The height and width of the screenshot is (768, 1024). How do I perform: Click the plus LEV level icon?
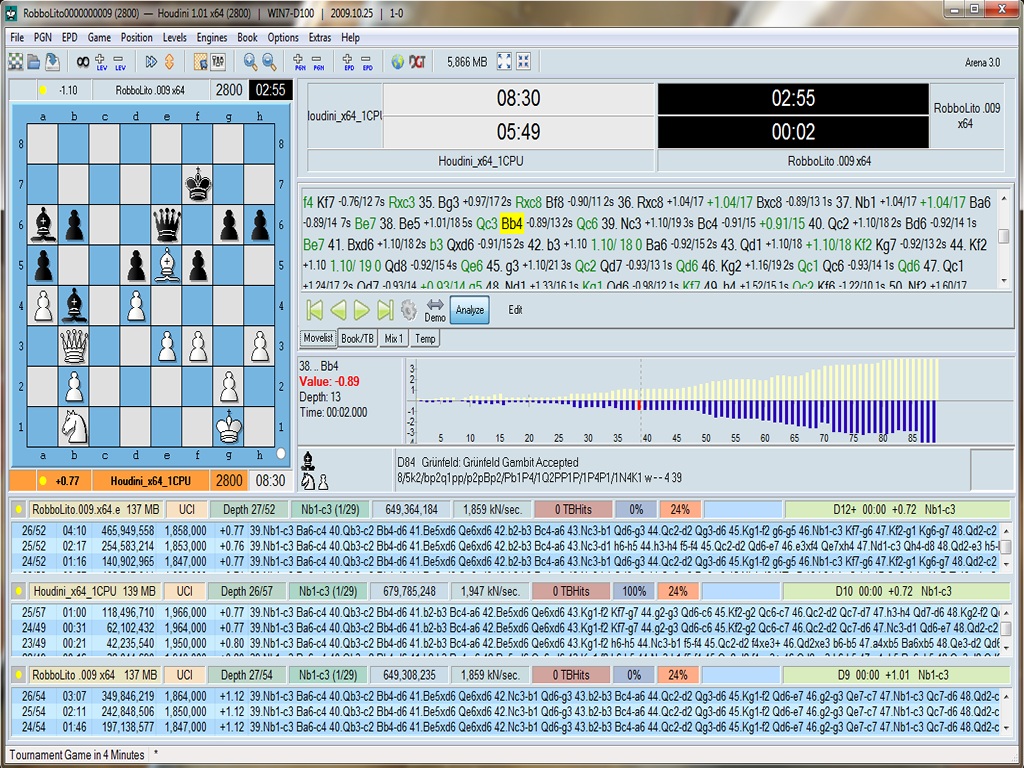coord(101,61)
